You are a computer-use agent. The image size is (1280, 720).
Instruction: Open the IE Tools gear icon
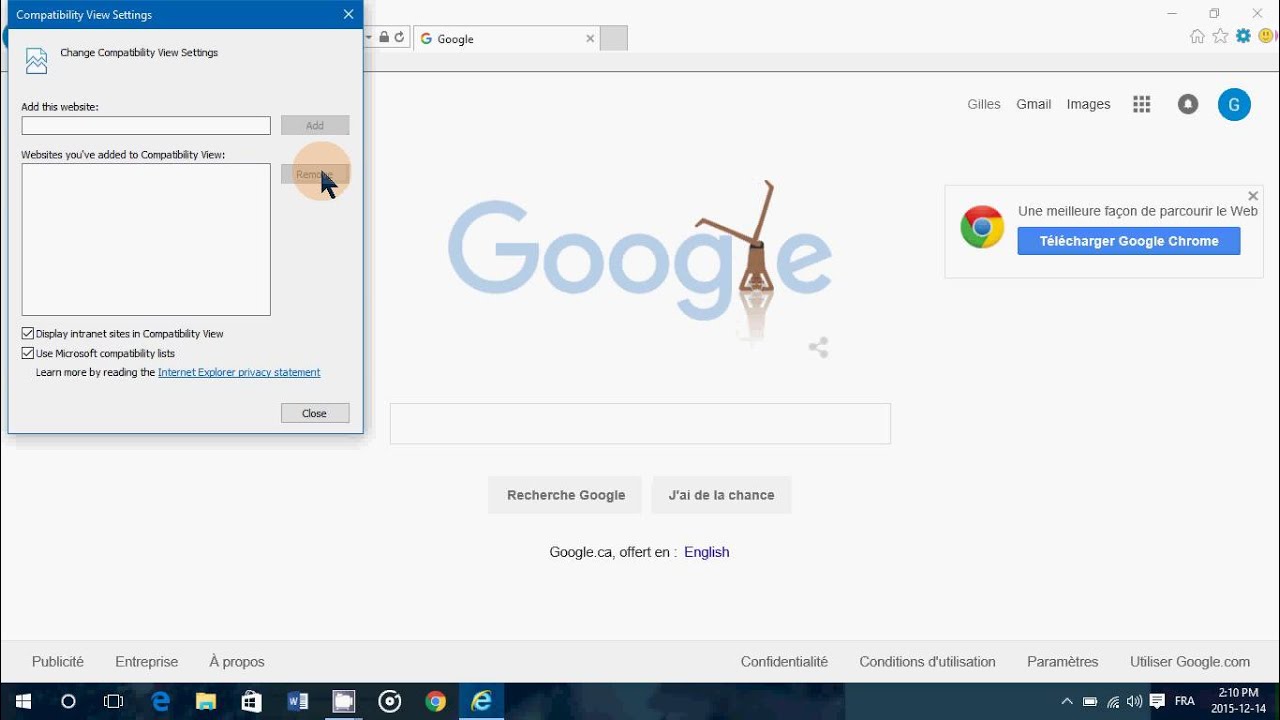click(x=1243, y=36)
